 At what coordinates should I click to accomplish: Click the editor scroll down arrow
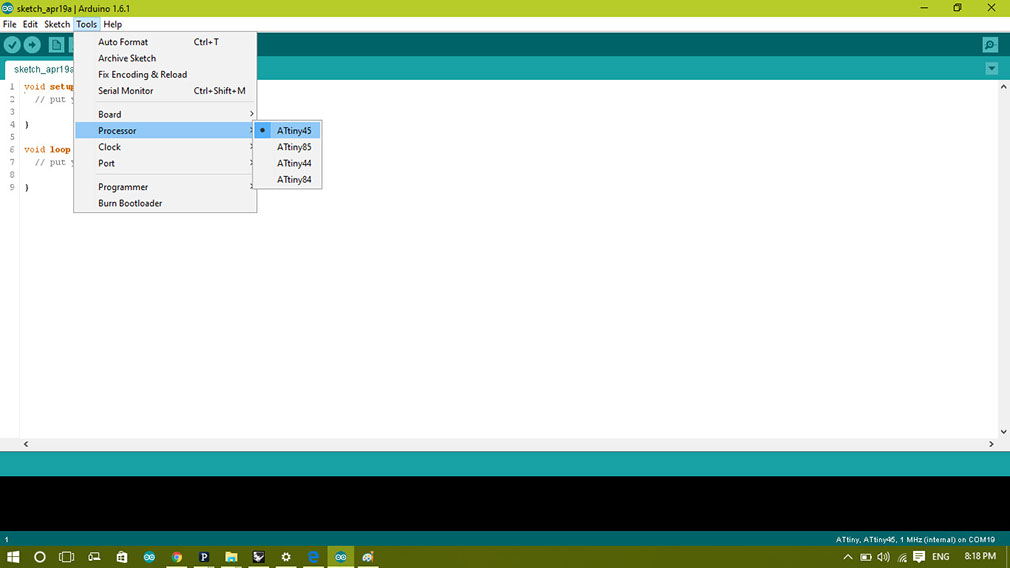1004,431
